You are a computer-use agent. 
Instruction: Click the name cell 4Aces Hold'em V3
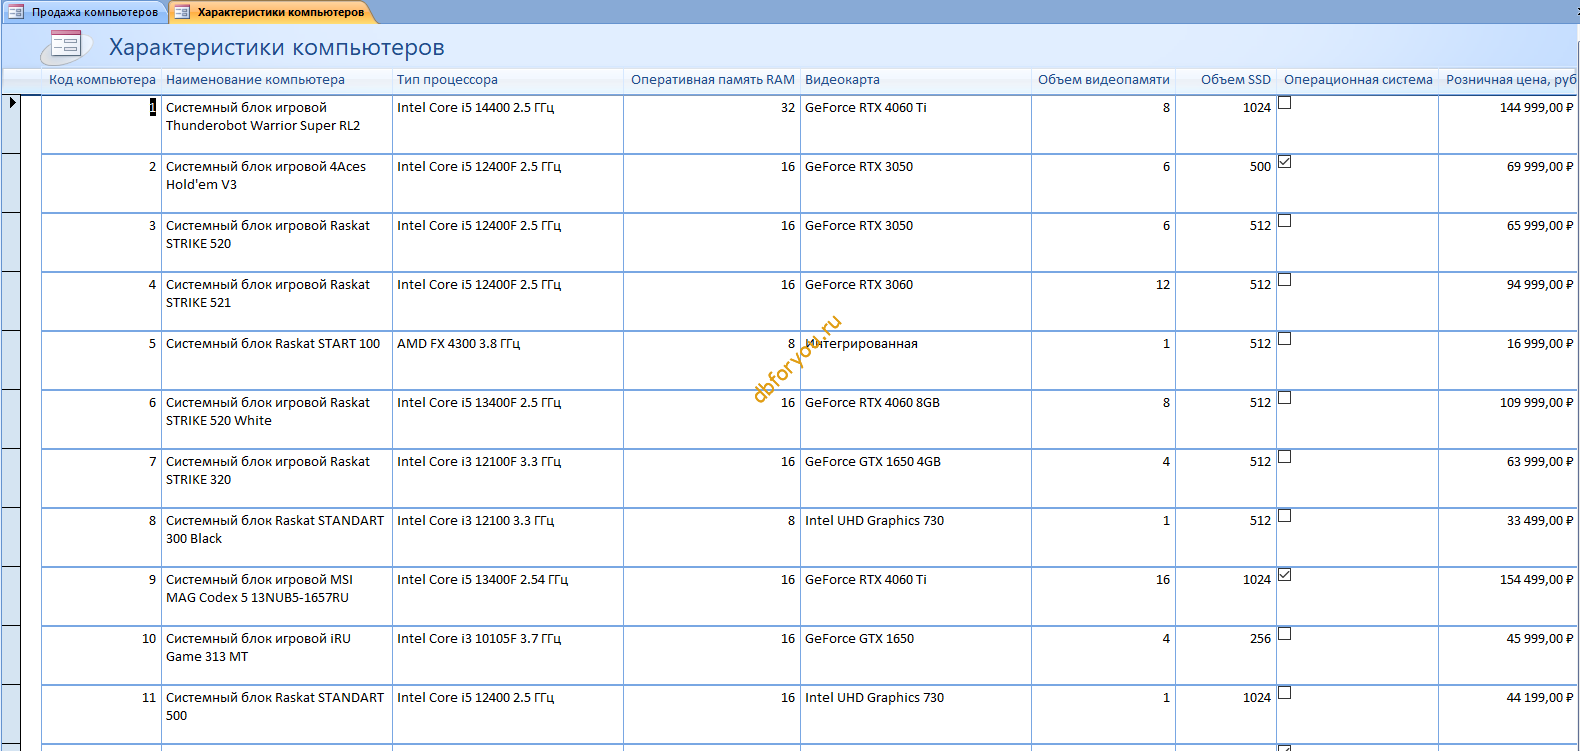click(277, 183)
